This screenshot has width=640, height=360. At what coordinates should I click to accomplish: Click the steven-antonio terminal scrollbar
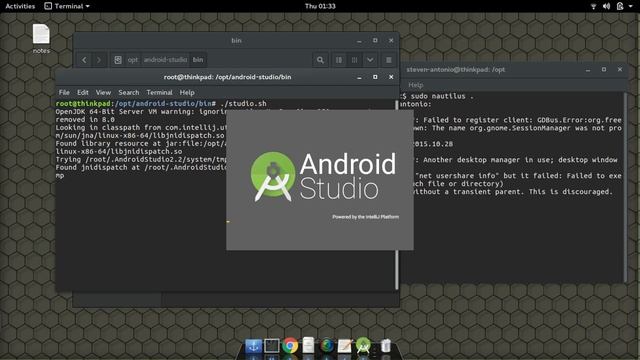coord(625,187)
